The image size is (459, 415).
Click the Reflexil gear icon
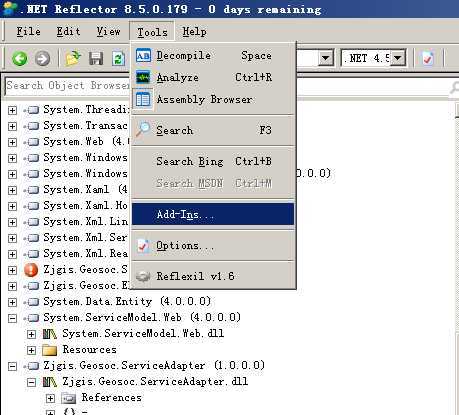(143, 276)
